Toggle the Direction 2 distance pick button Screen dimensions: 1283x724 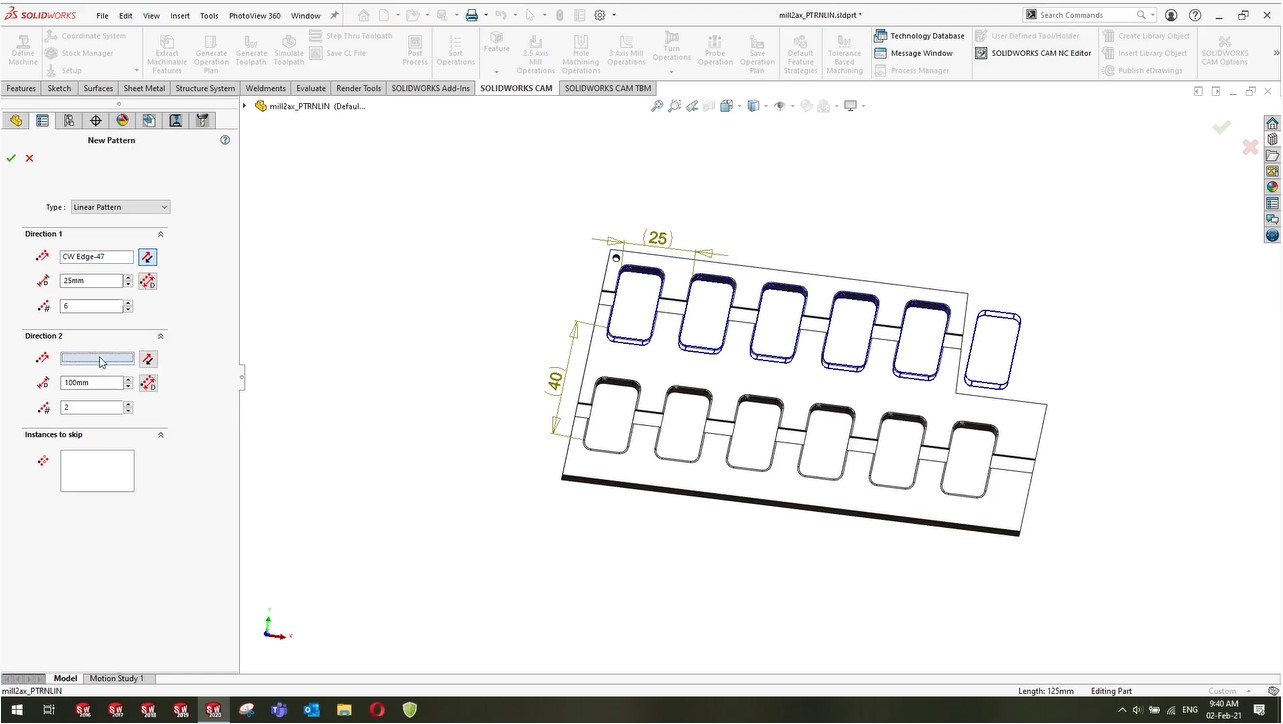pos(147,383)
